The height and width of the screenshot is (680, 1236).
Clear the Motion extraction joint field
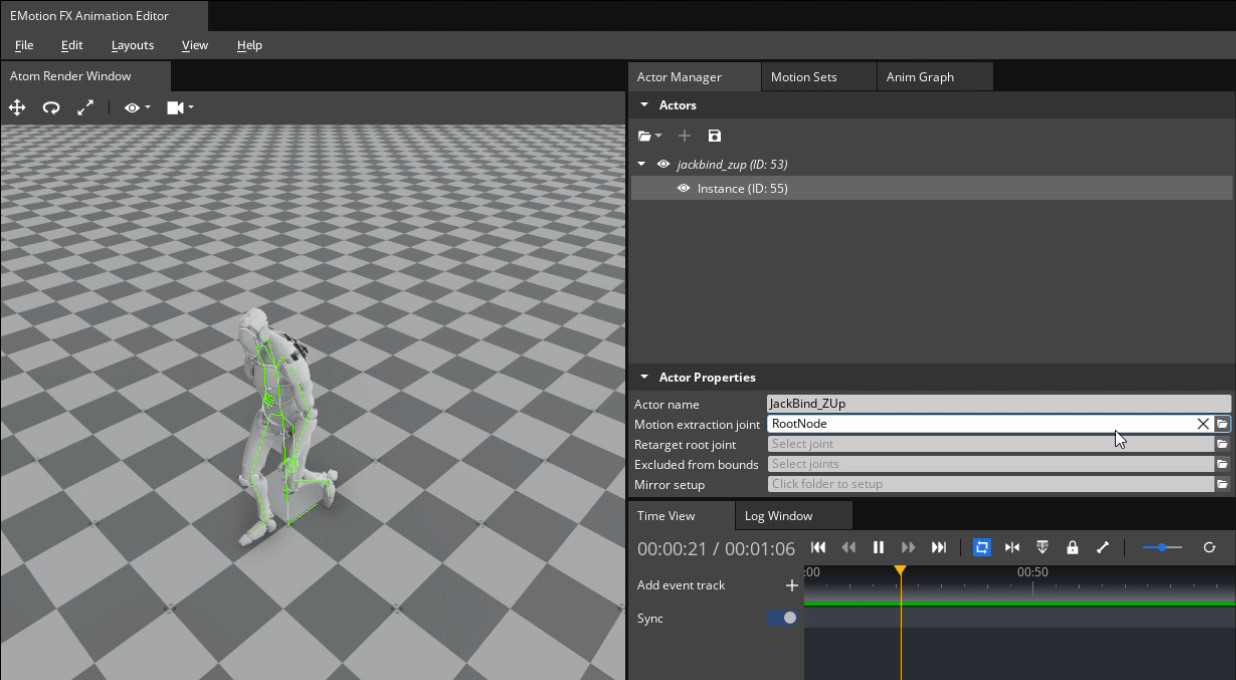1203,424
